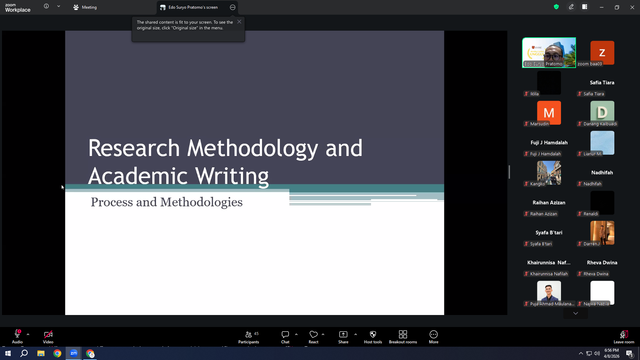Open the Participants panel
The height and width of the screenshot is (360, 640).
(249, 337)
